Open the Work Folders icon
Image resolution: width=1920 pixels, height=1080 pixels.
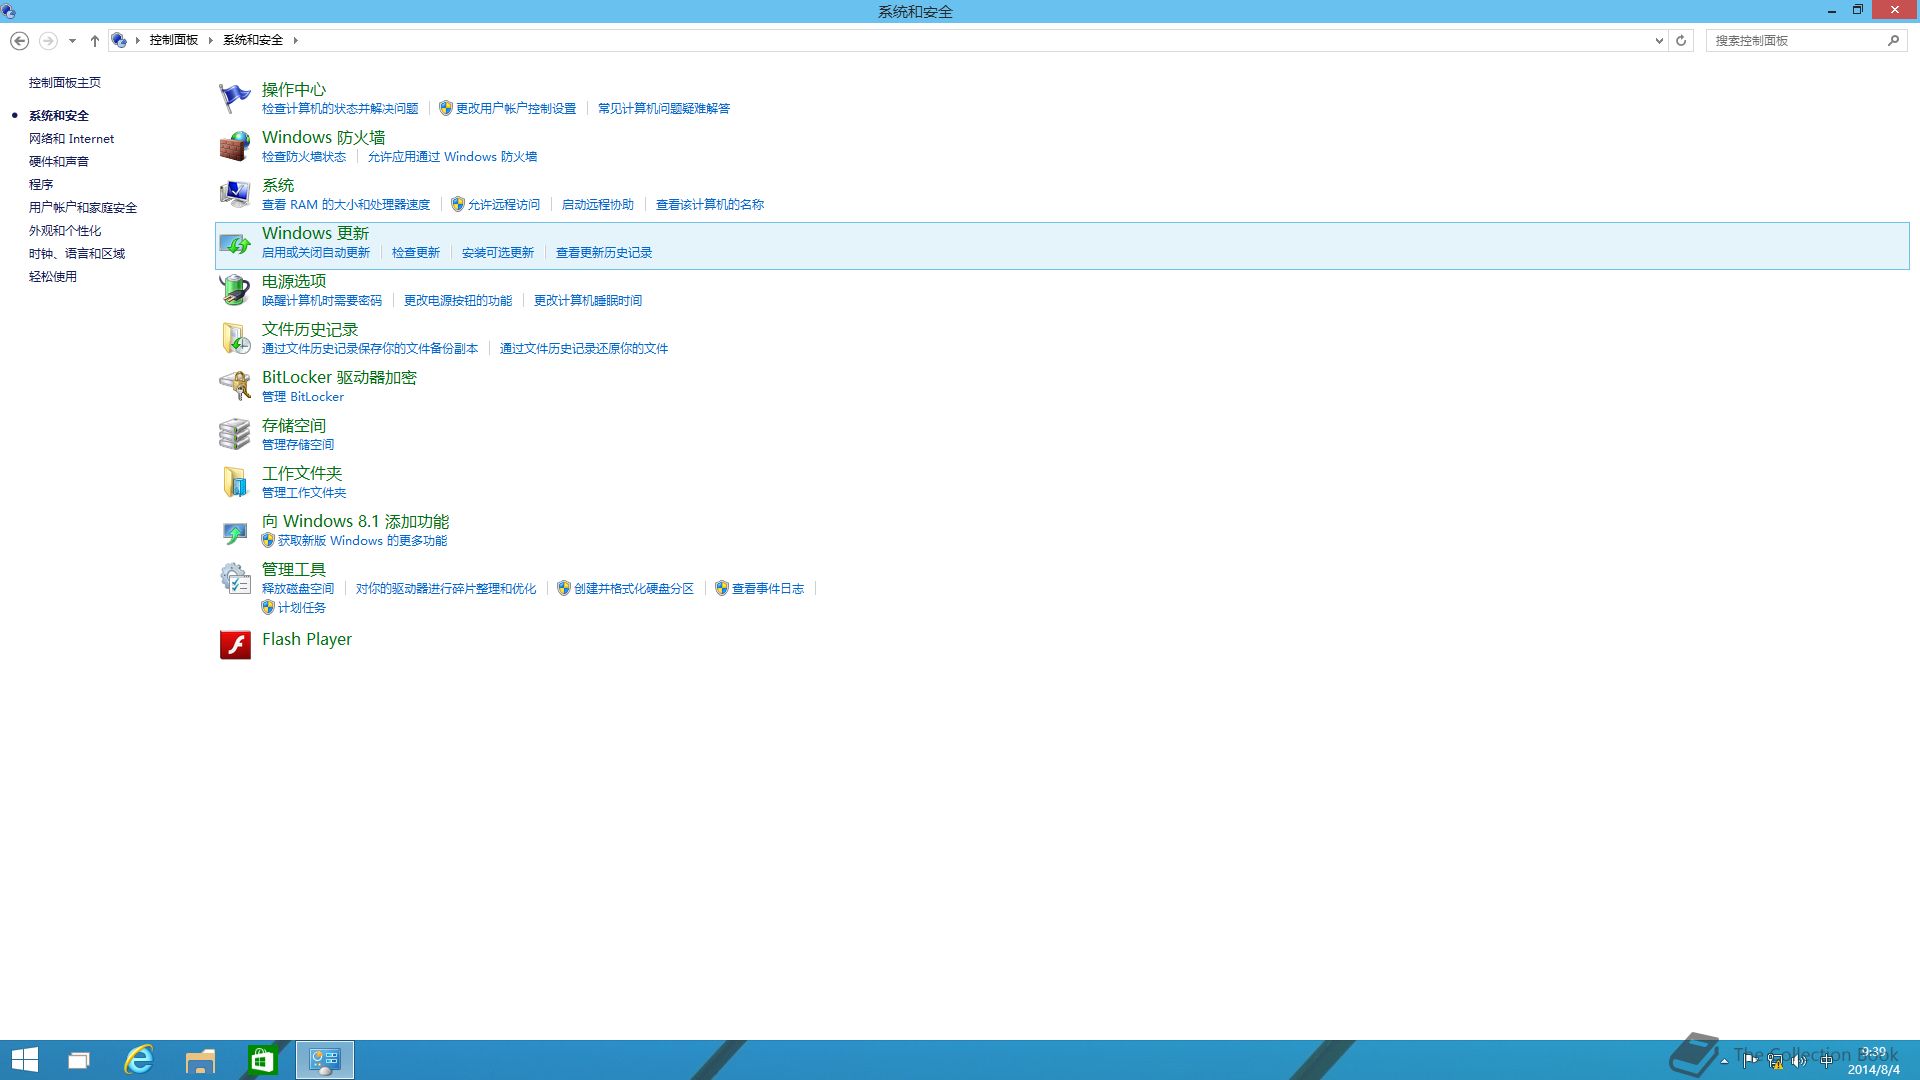pyautogui.click(x=235, y=482)
